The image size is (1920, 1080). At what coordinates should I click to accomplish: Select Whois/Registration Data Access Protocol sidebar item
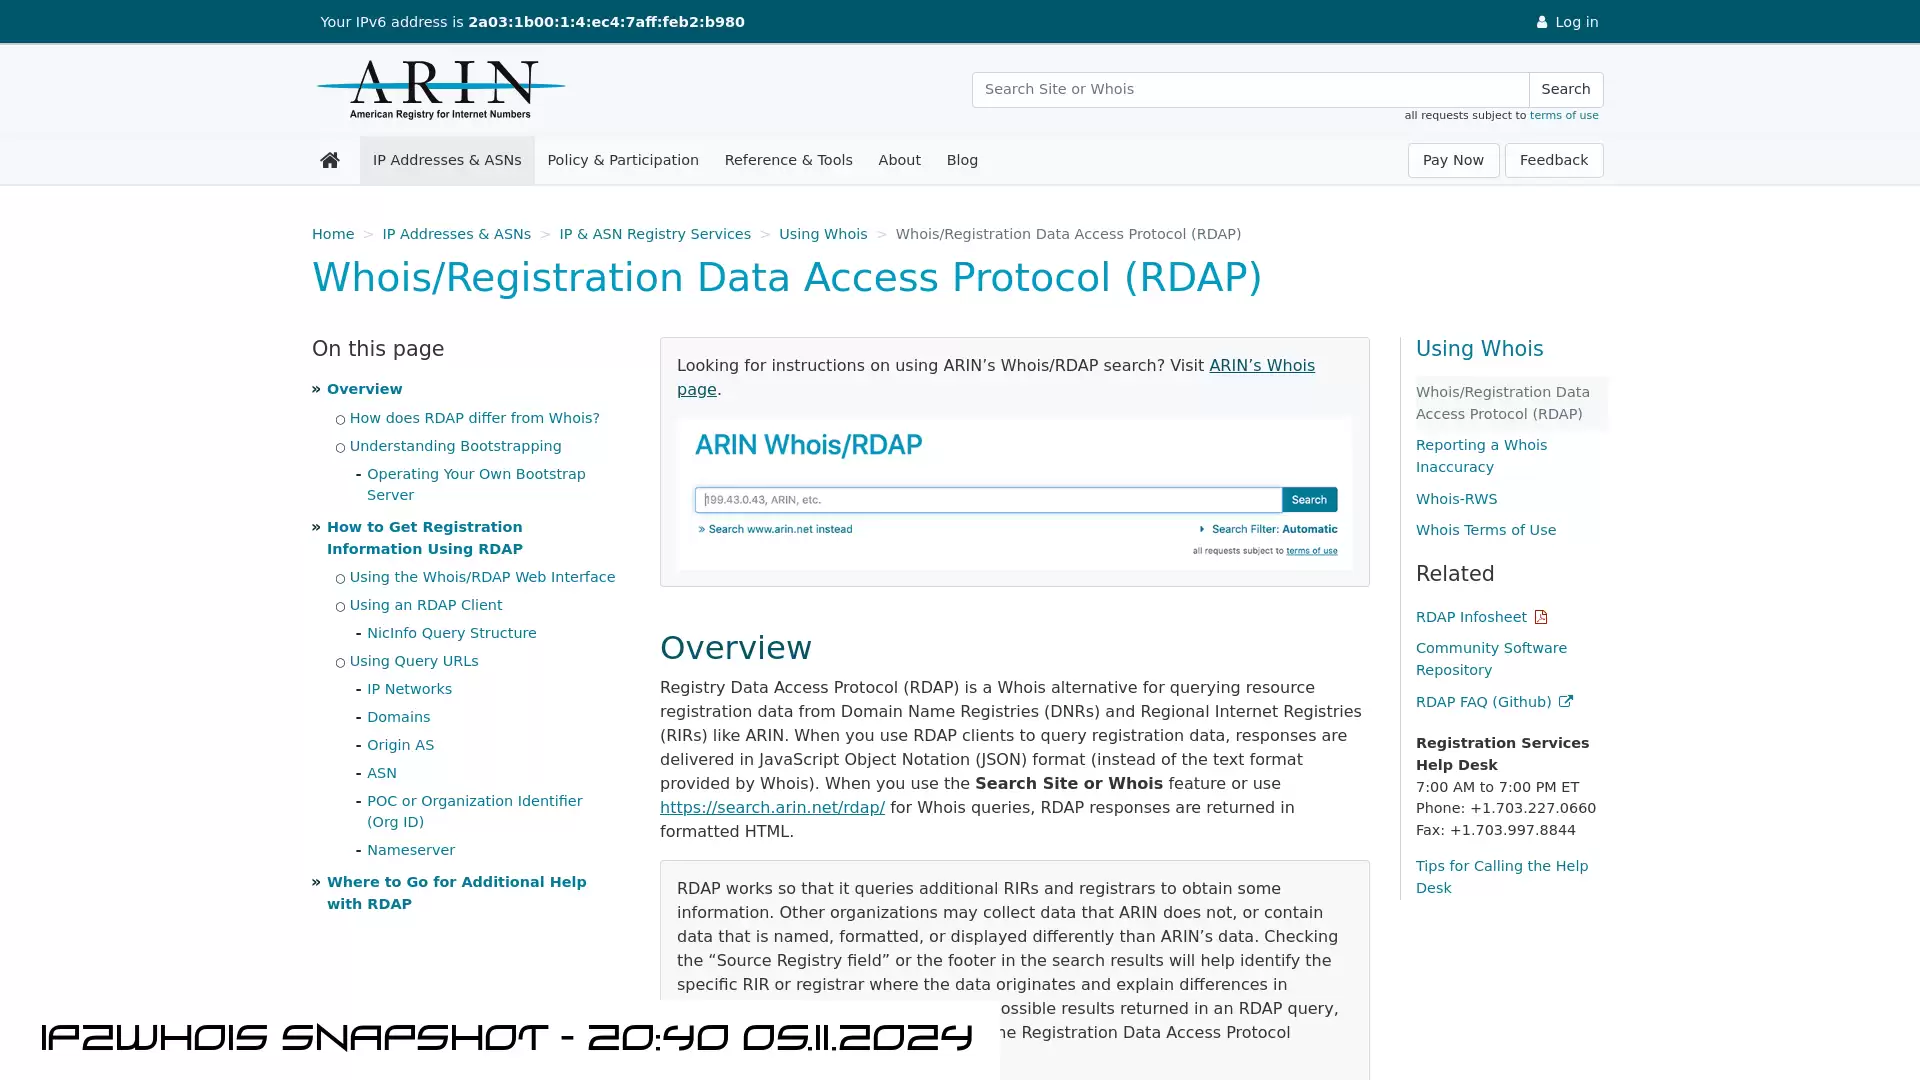pos(1511,403)
